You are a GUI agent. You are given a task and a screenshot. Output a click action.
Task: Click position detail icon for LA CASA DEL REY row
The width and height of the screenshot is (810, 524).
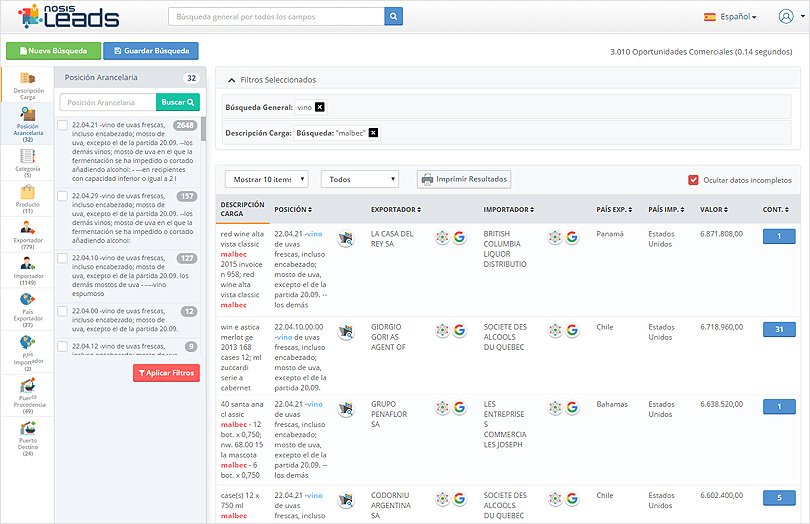coord(346,238)
